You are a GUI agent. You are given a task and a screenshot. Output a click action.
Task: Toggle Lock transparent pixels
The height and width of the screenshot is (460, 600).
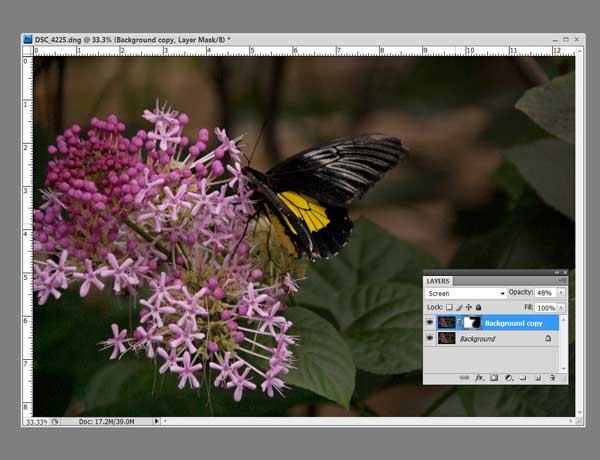(450, 307)
